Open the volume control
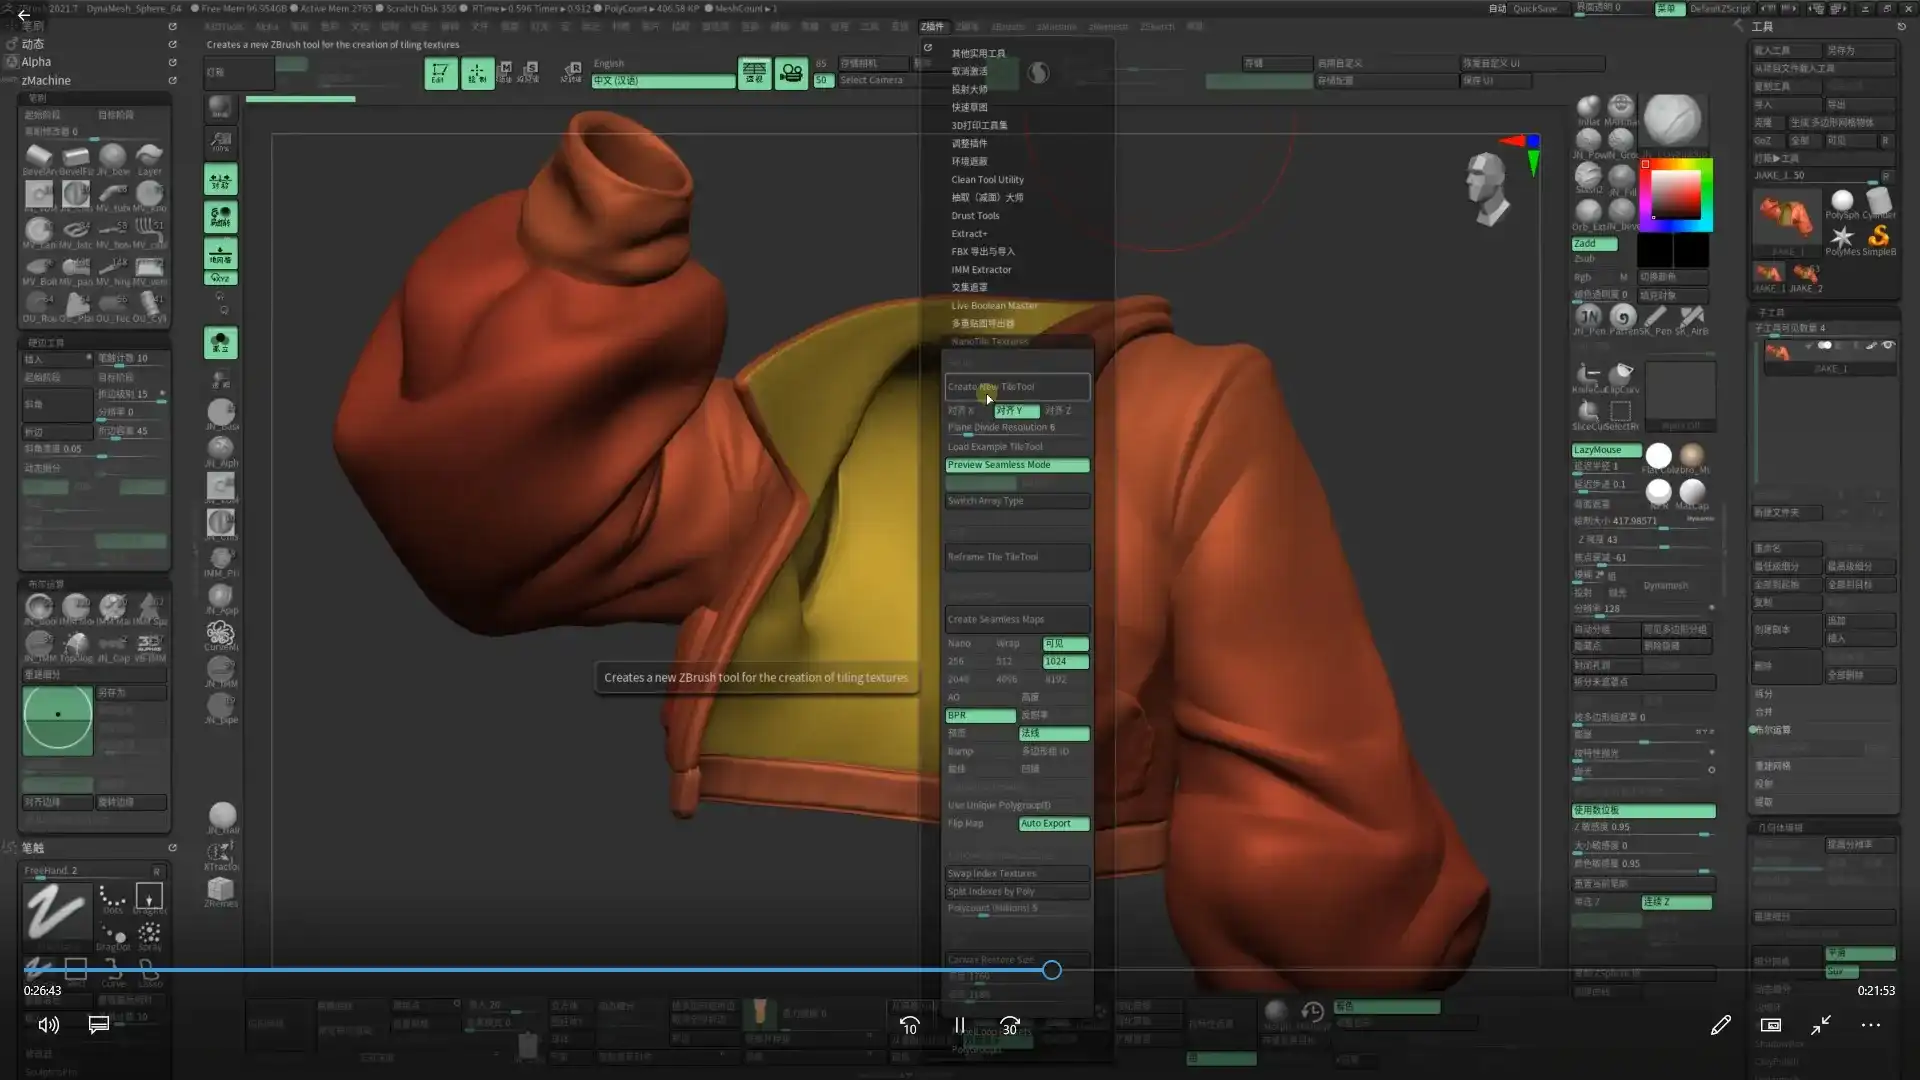The height and width of the screenshot is (1080, 1920). [48, 1025]
